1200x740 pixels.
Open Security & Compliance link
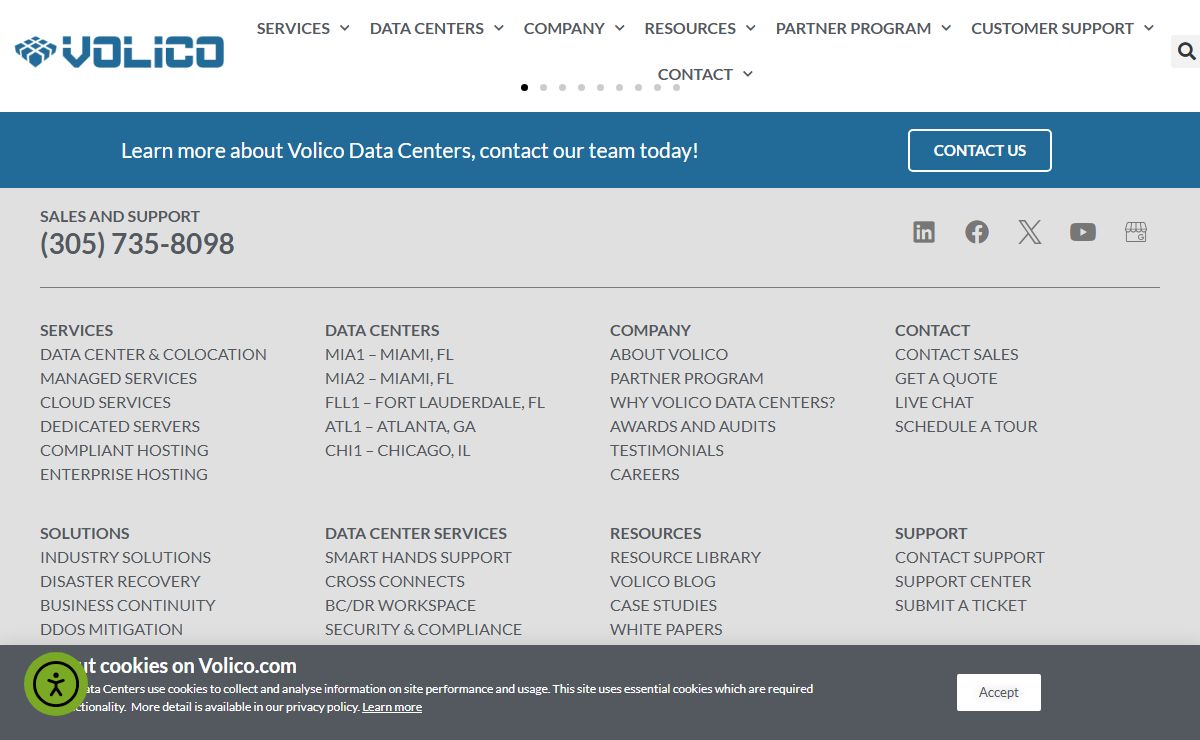click(423, 629)
